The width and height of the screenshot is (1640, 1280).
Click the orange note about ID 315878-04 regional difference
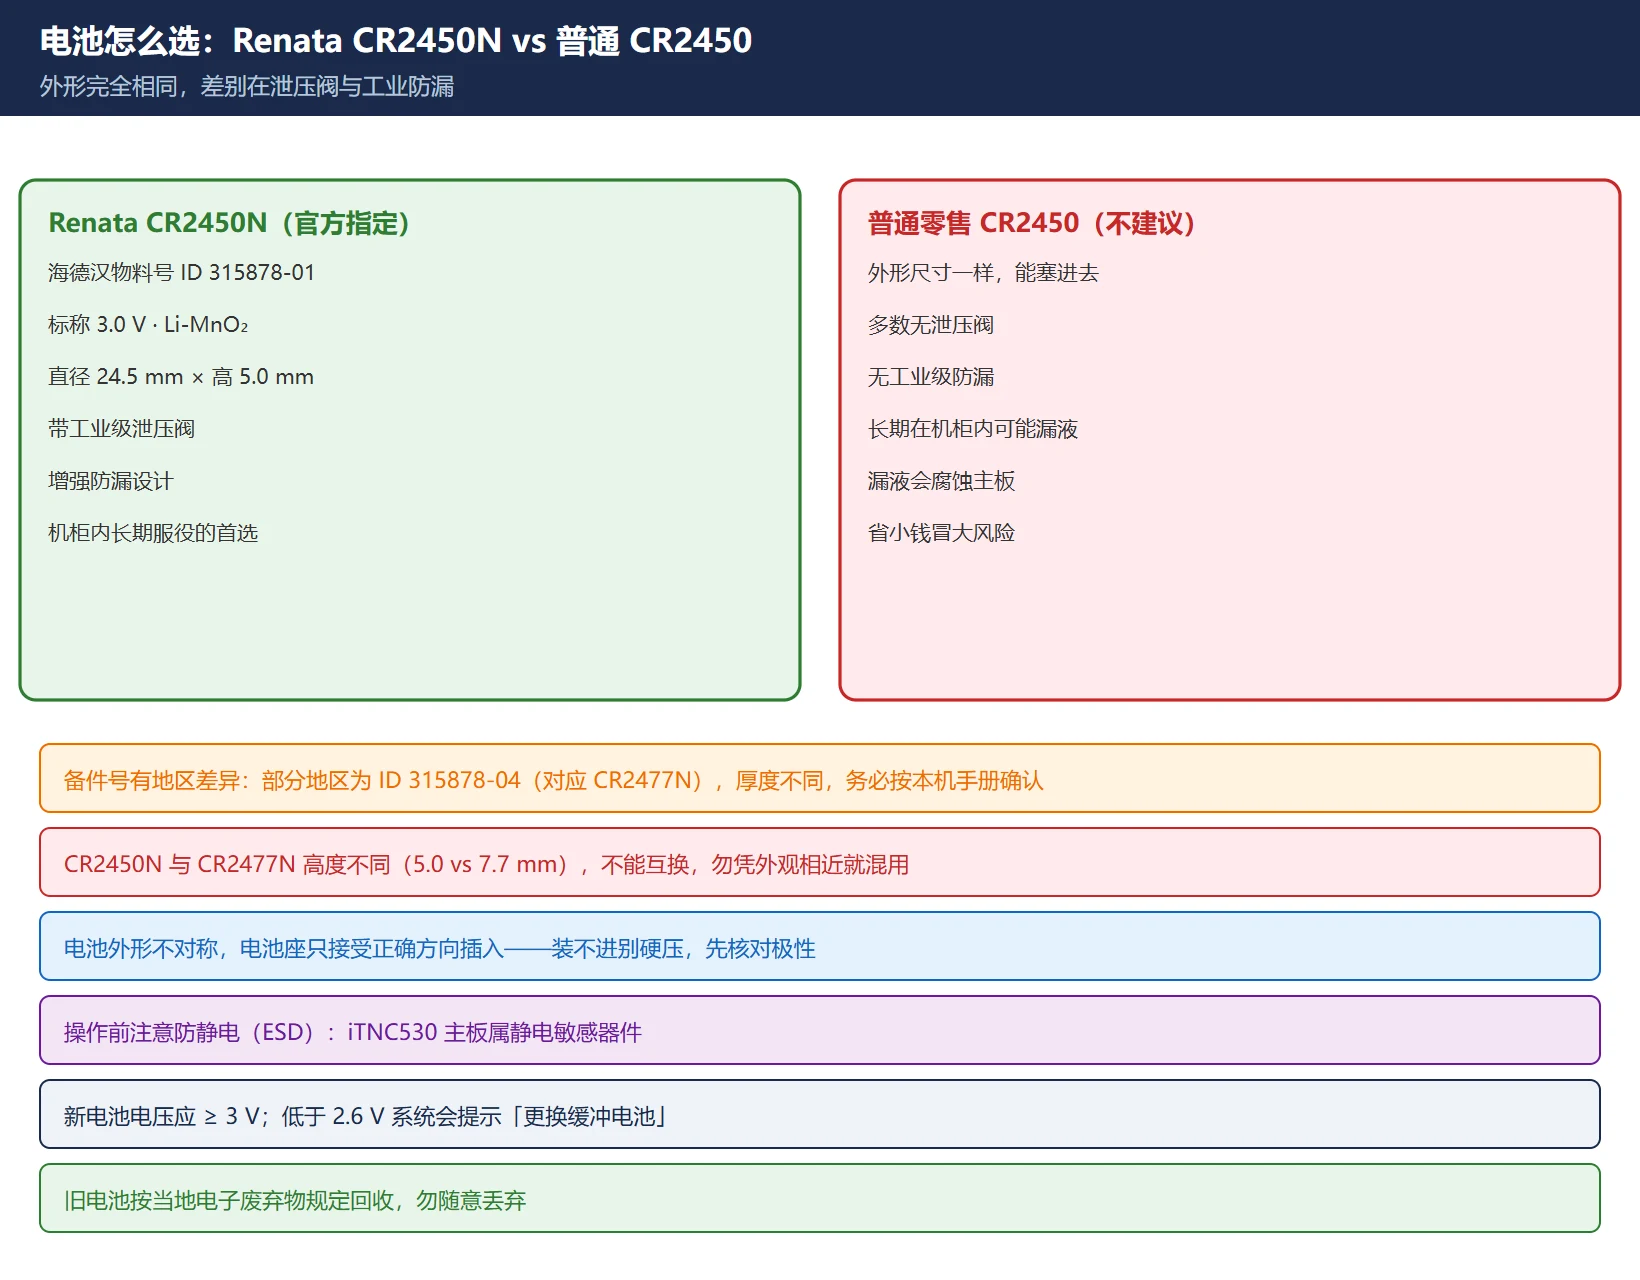pyautogui.click(x=820, y=778)
